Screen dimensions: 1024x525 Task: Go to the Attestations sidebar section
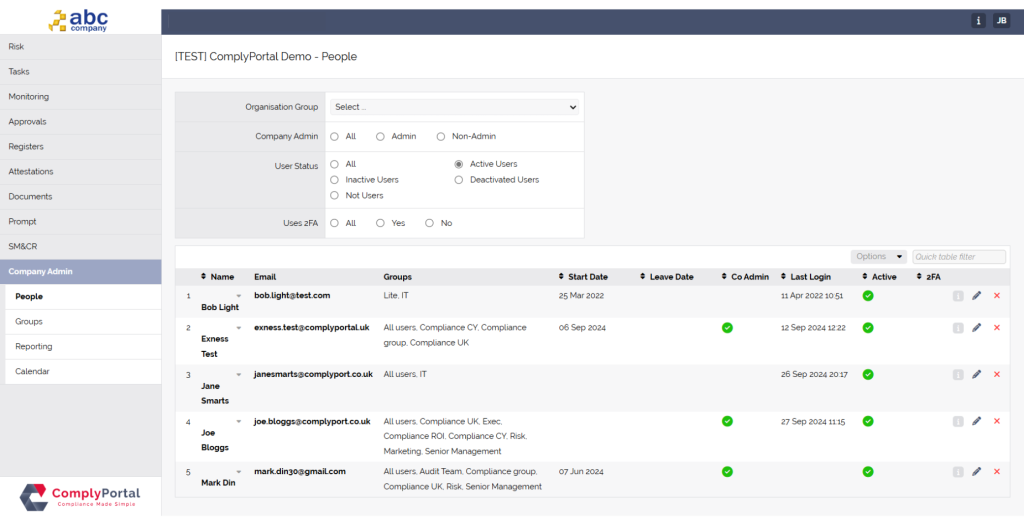[31, 172]
